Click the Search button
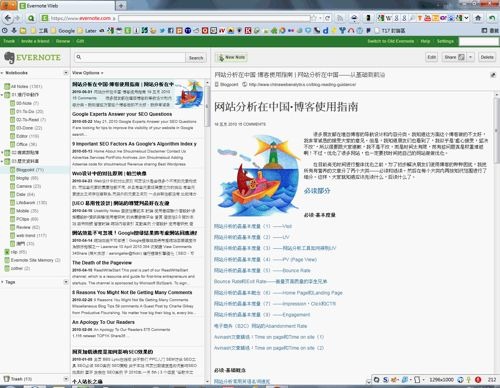Image resolution: width=500 pixels, height=388 pixels. pos(196,58)
